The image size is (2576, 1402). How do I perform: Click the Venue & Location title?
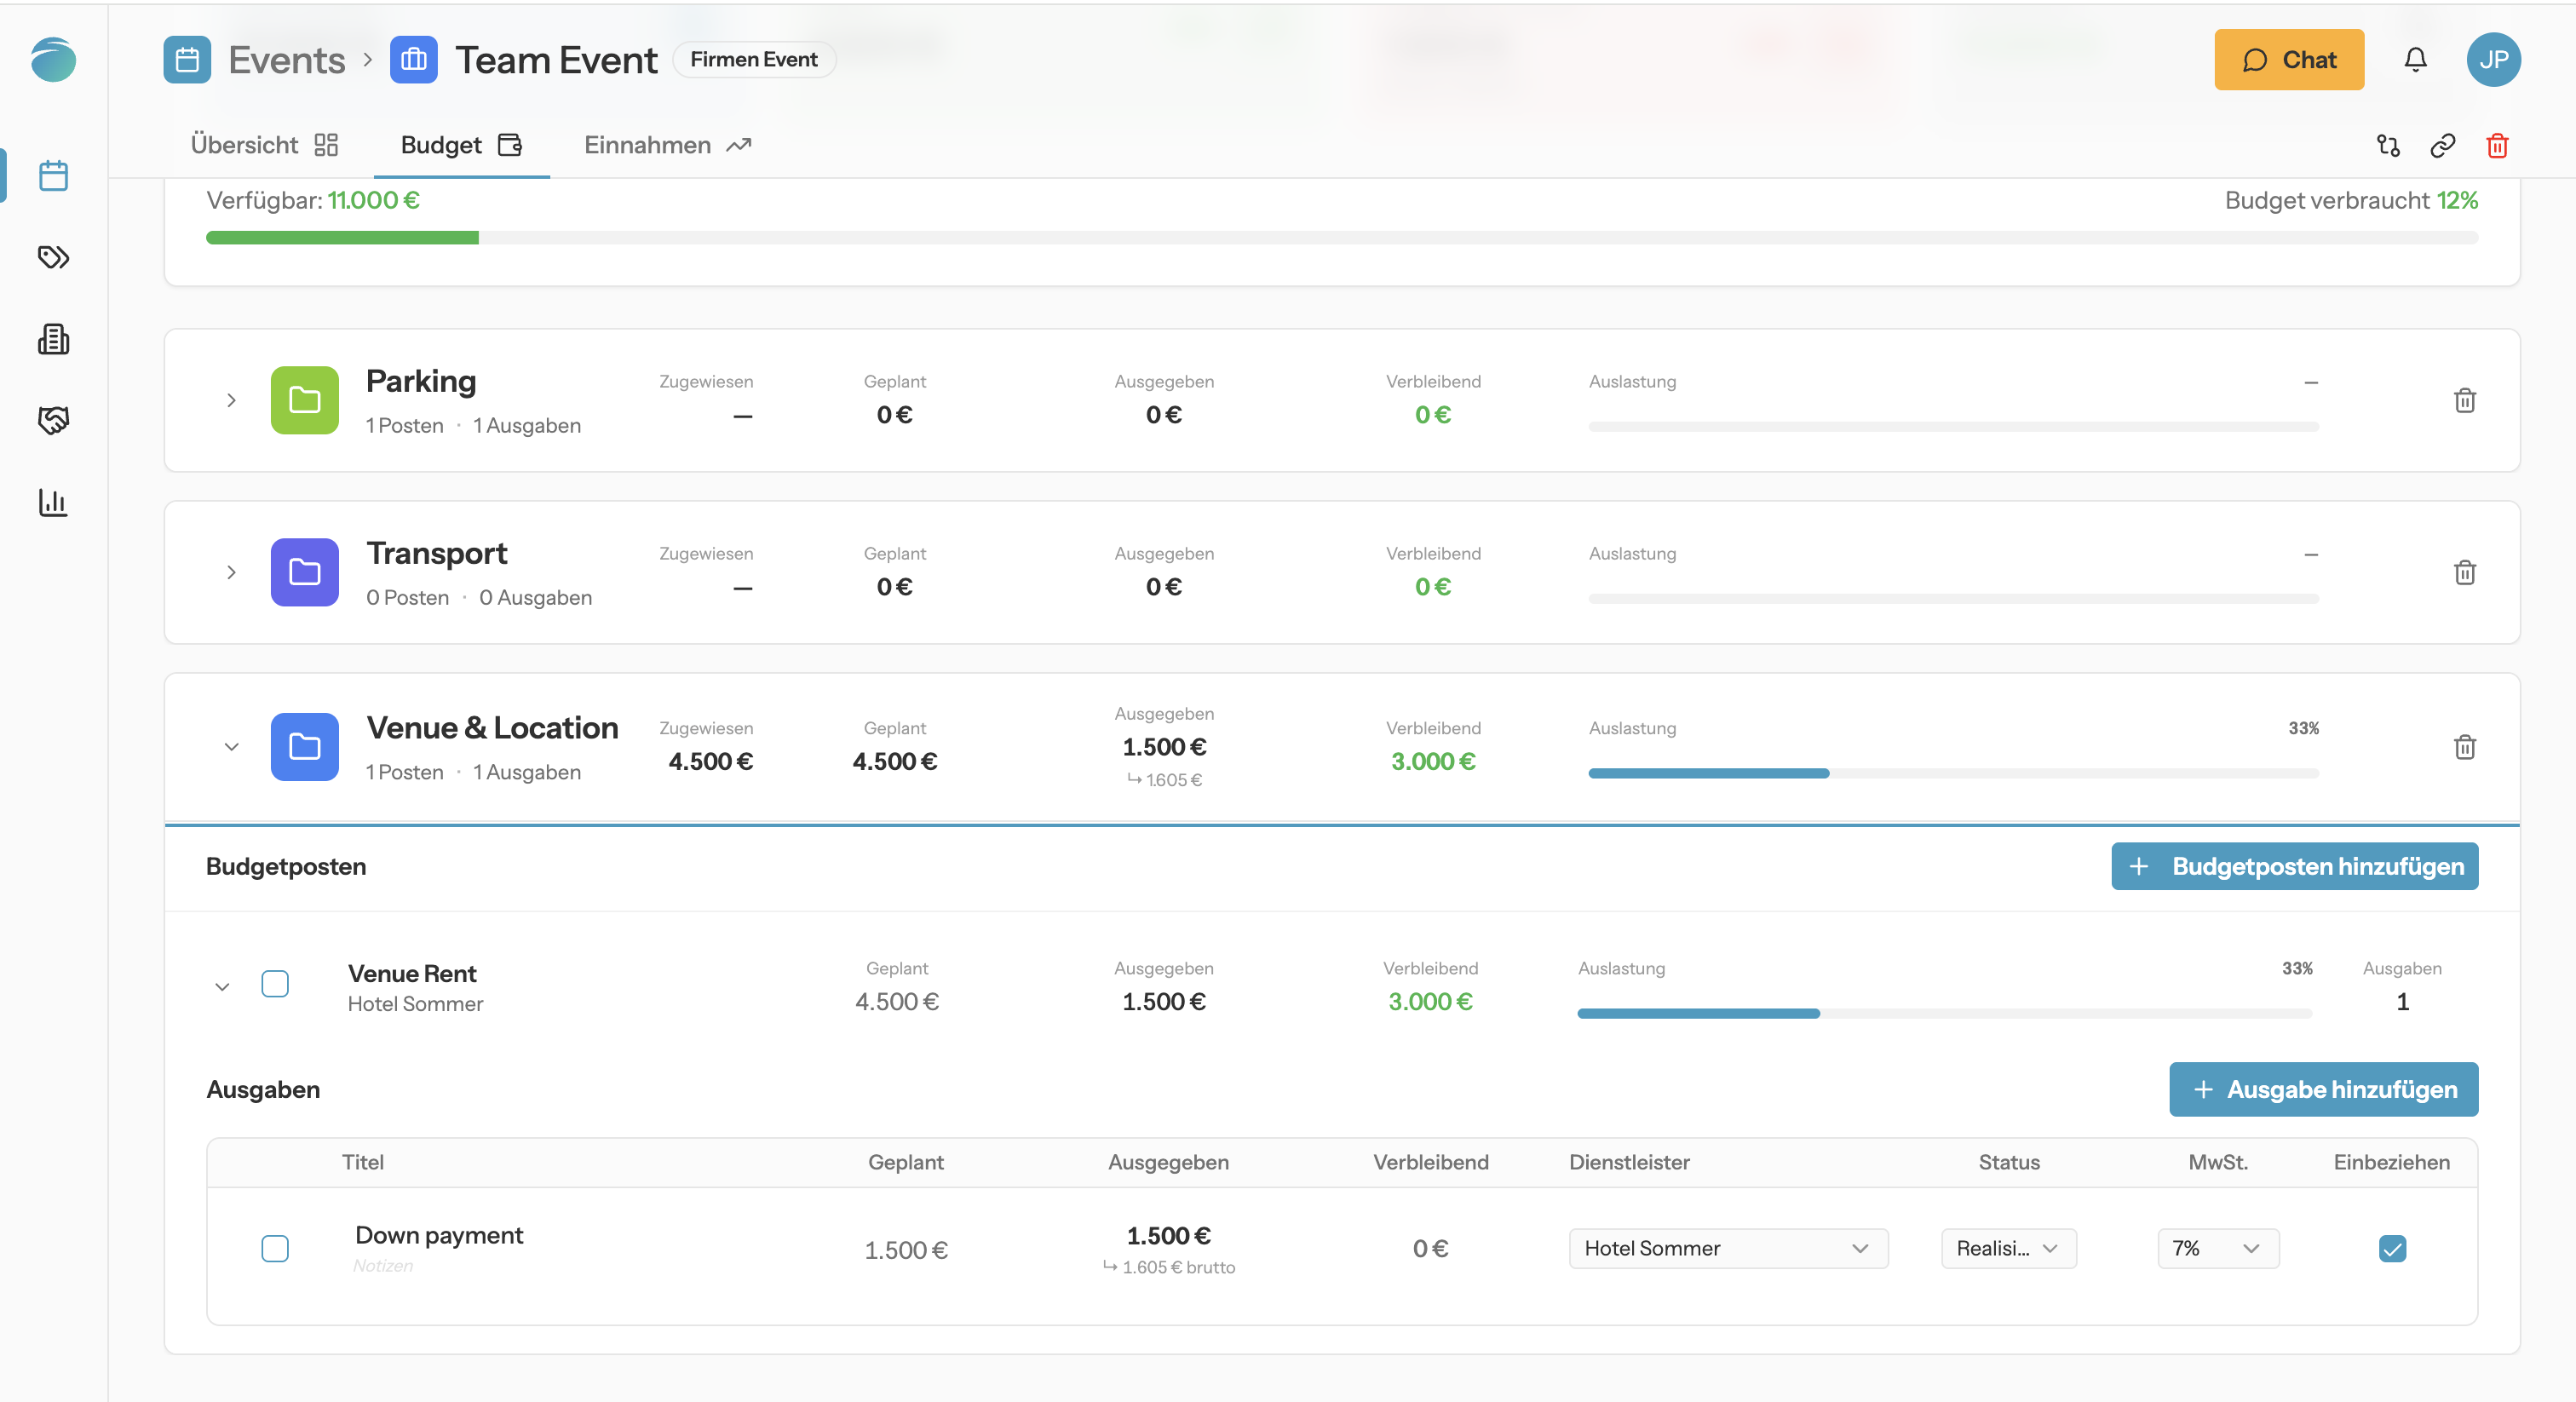492,727
